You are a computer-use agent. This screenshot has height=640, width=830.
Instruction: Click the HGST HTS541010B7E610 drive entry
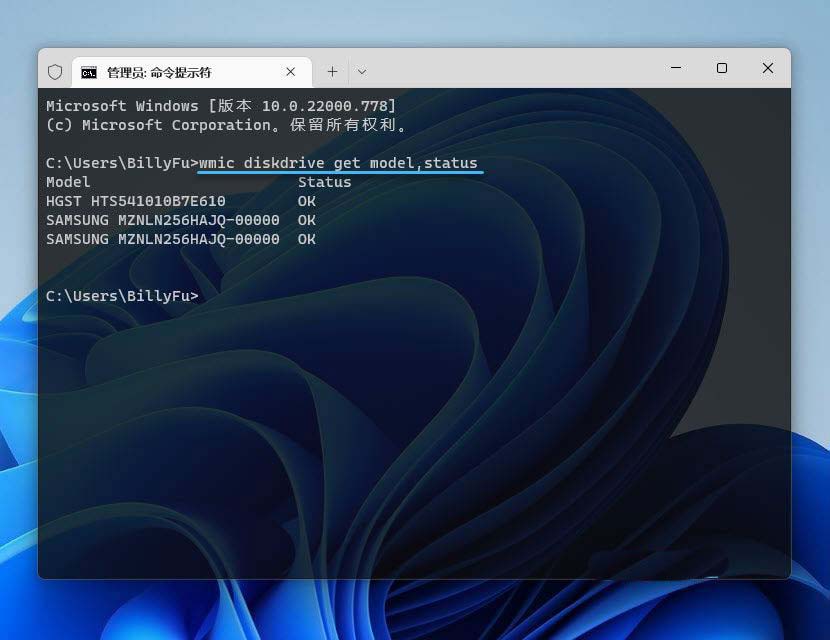(x=135, y=201)
